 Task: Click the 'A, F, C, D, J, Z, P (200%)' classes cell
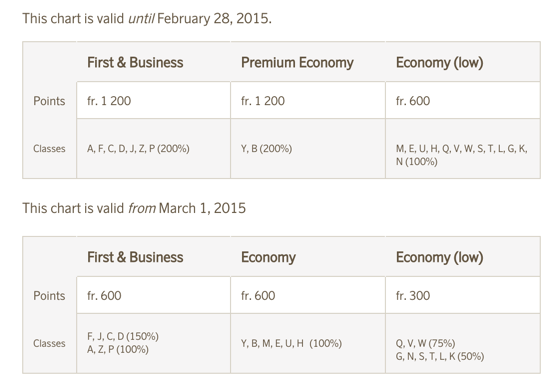(x=153, y=149)
